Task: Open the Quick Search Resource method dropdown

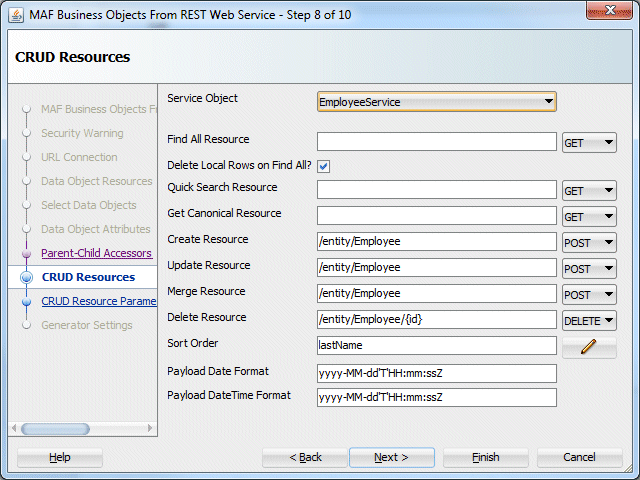Action: pyautogui.click(x=589, y=191)
